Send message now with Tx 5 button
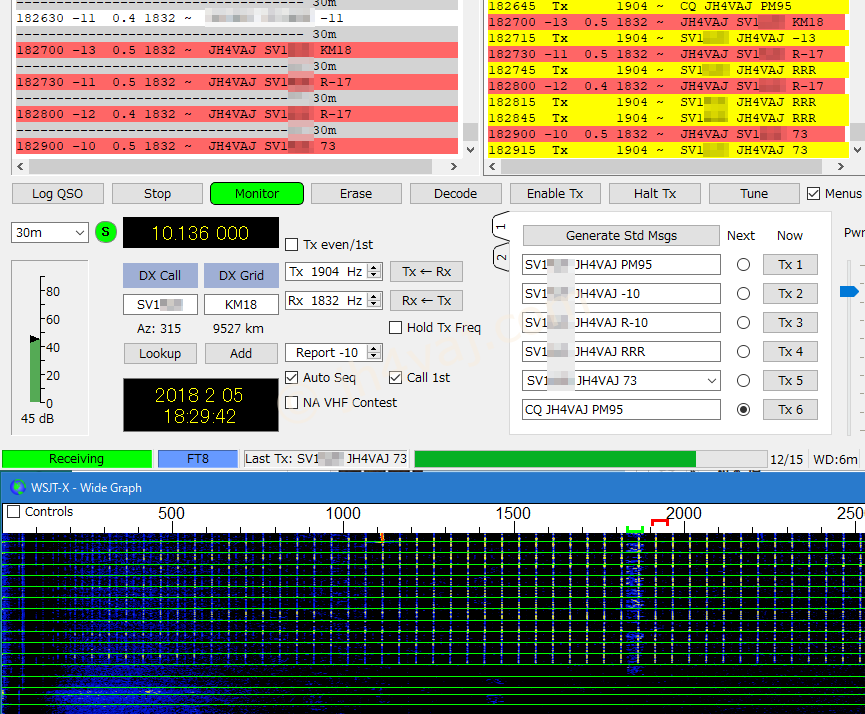The image size is (865, 714). [x=790, y=381]
